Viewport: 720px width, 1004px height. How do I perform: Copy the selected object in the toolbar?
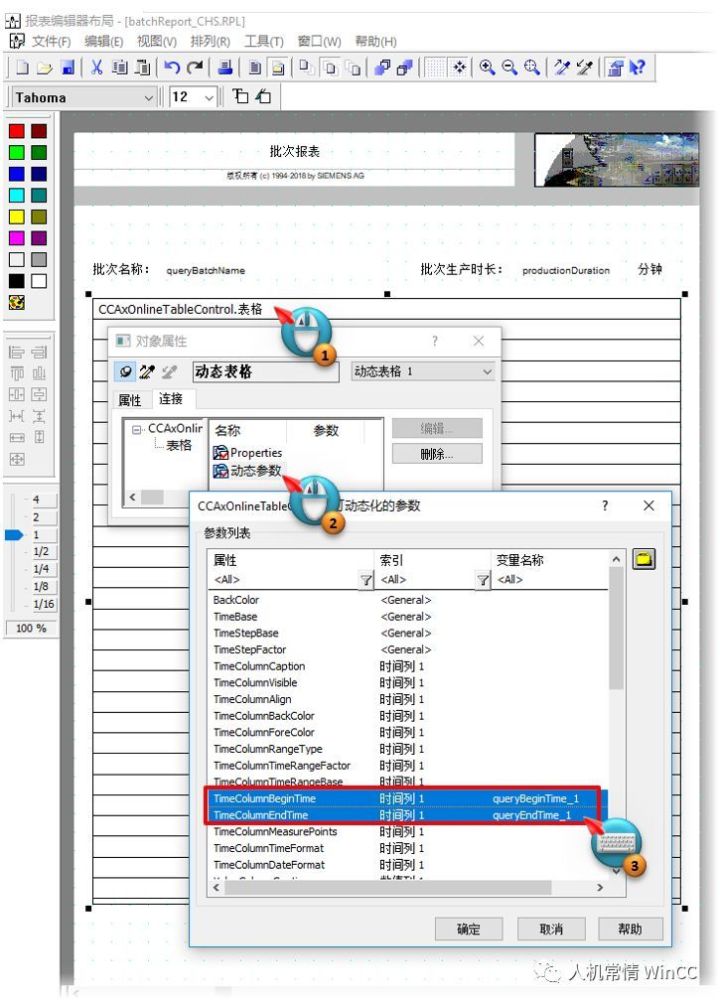coord(119,67)
